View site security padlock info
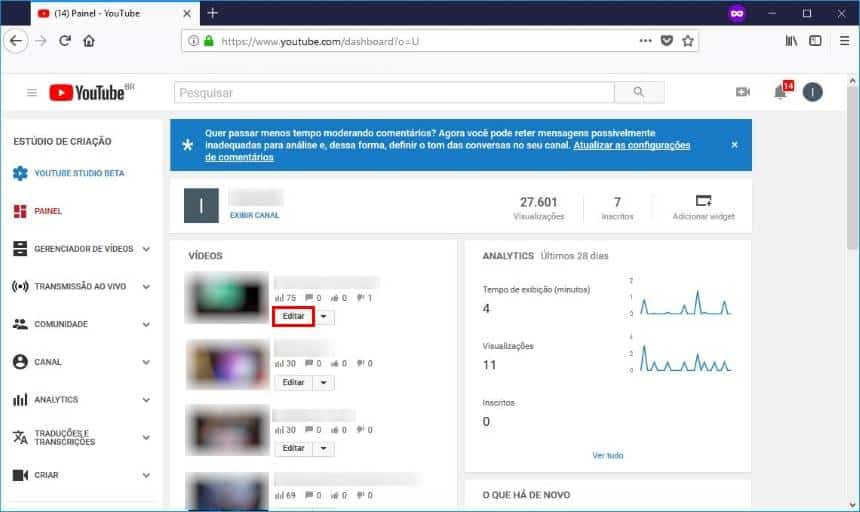This screenshot has width=860, height=512. [x=208, y=41]
